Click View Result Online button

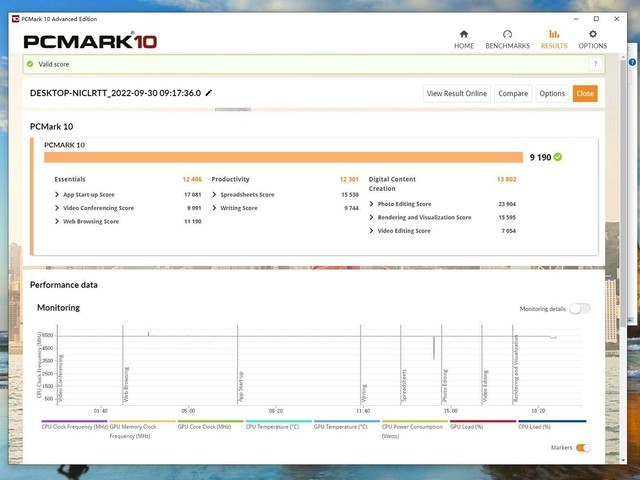457,93
